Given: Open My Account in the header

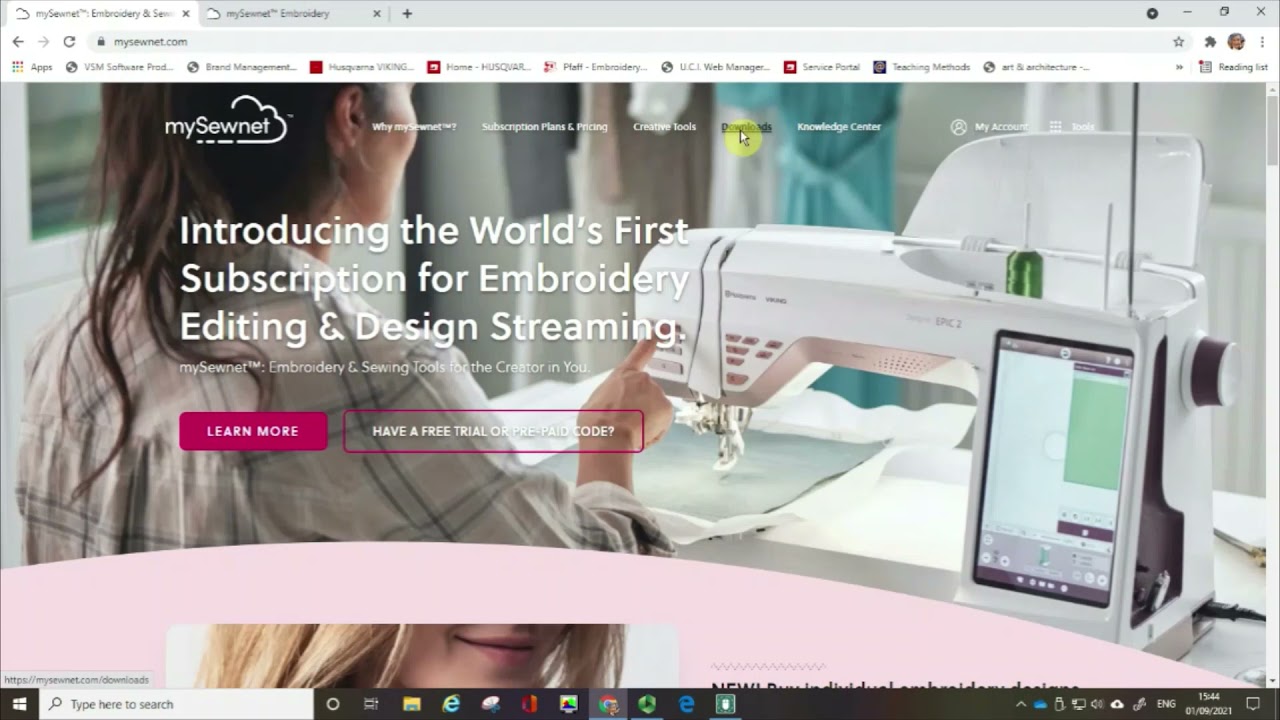Looking at the screenshot, I should pyautogui.click(x=989, y=127).
